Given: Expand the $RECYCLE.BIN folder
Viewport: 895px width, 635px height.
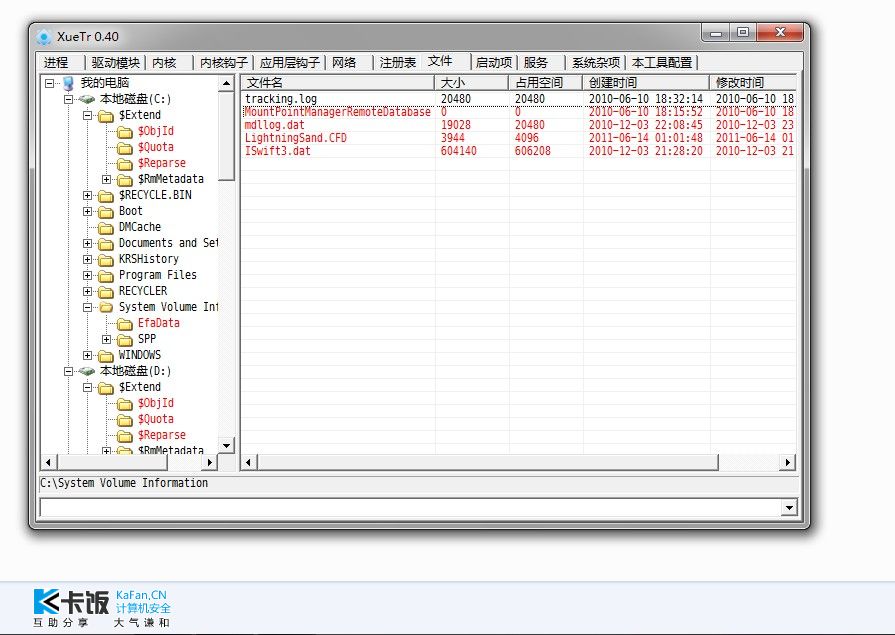Looking at the screenshot, I should 87,195.
